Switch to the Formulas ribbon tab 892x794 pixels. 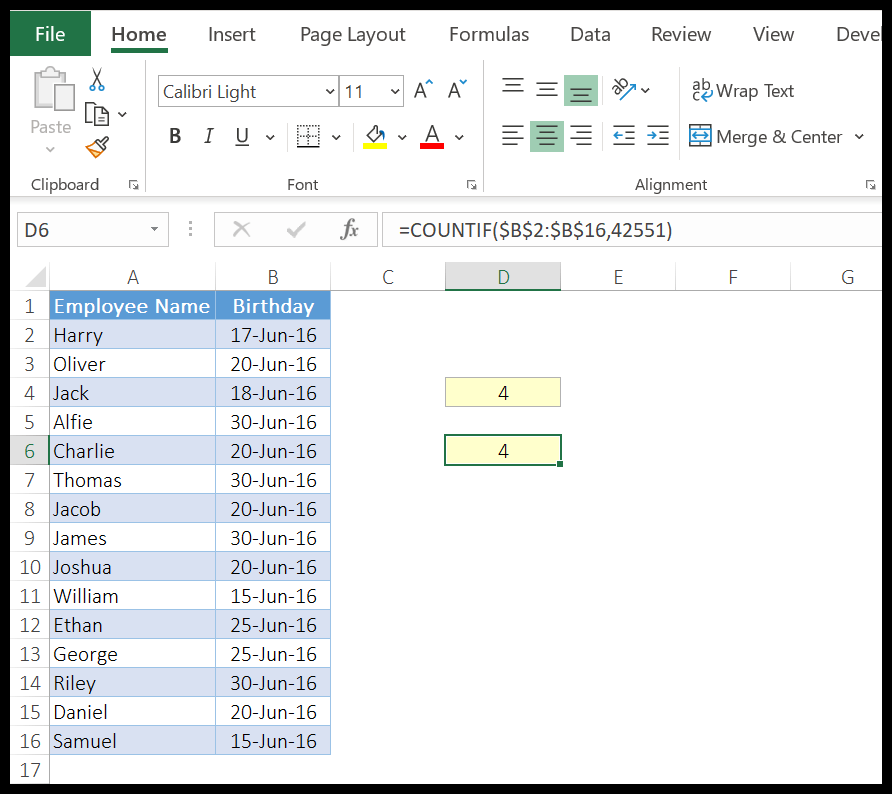[x=489, y=34]
